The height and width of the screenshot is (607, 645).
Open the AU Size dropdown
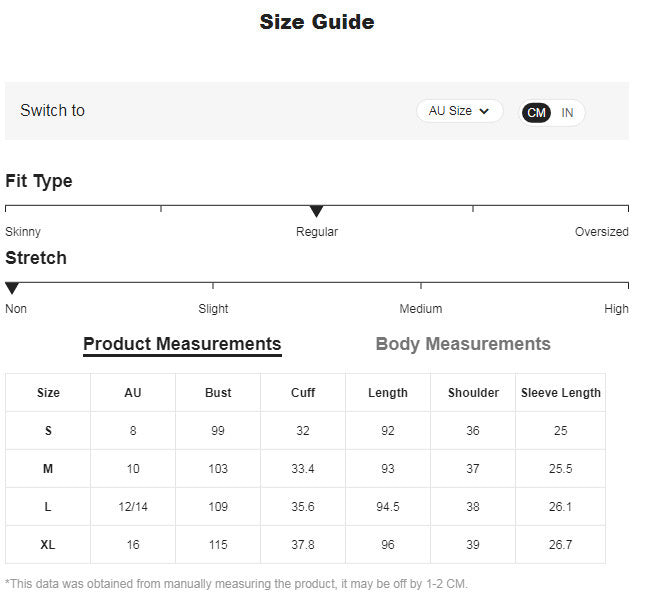pos(458,111)
